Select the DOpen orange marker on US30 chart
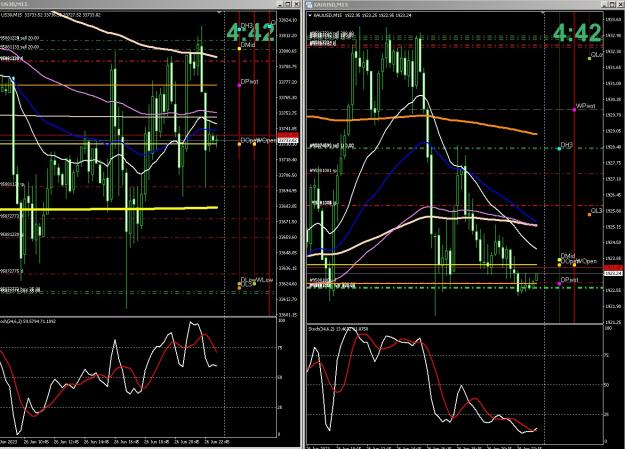 click(x=239, y=144)
